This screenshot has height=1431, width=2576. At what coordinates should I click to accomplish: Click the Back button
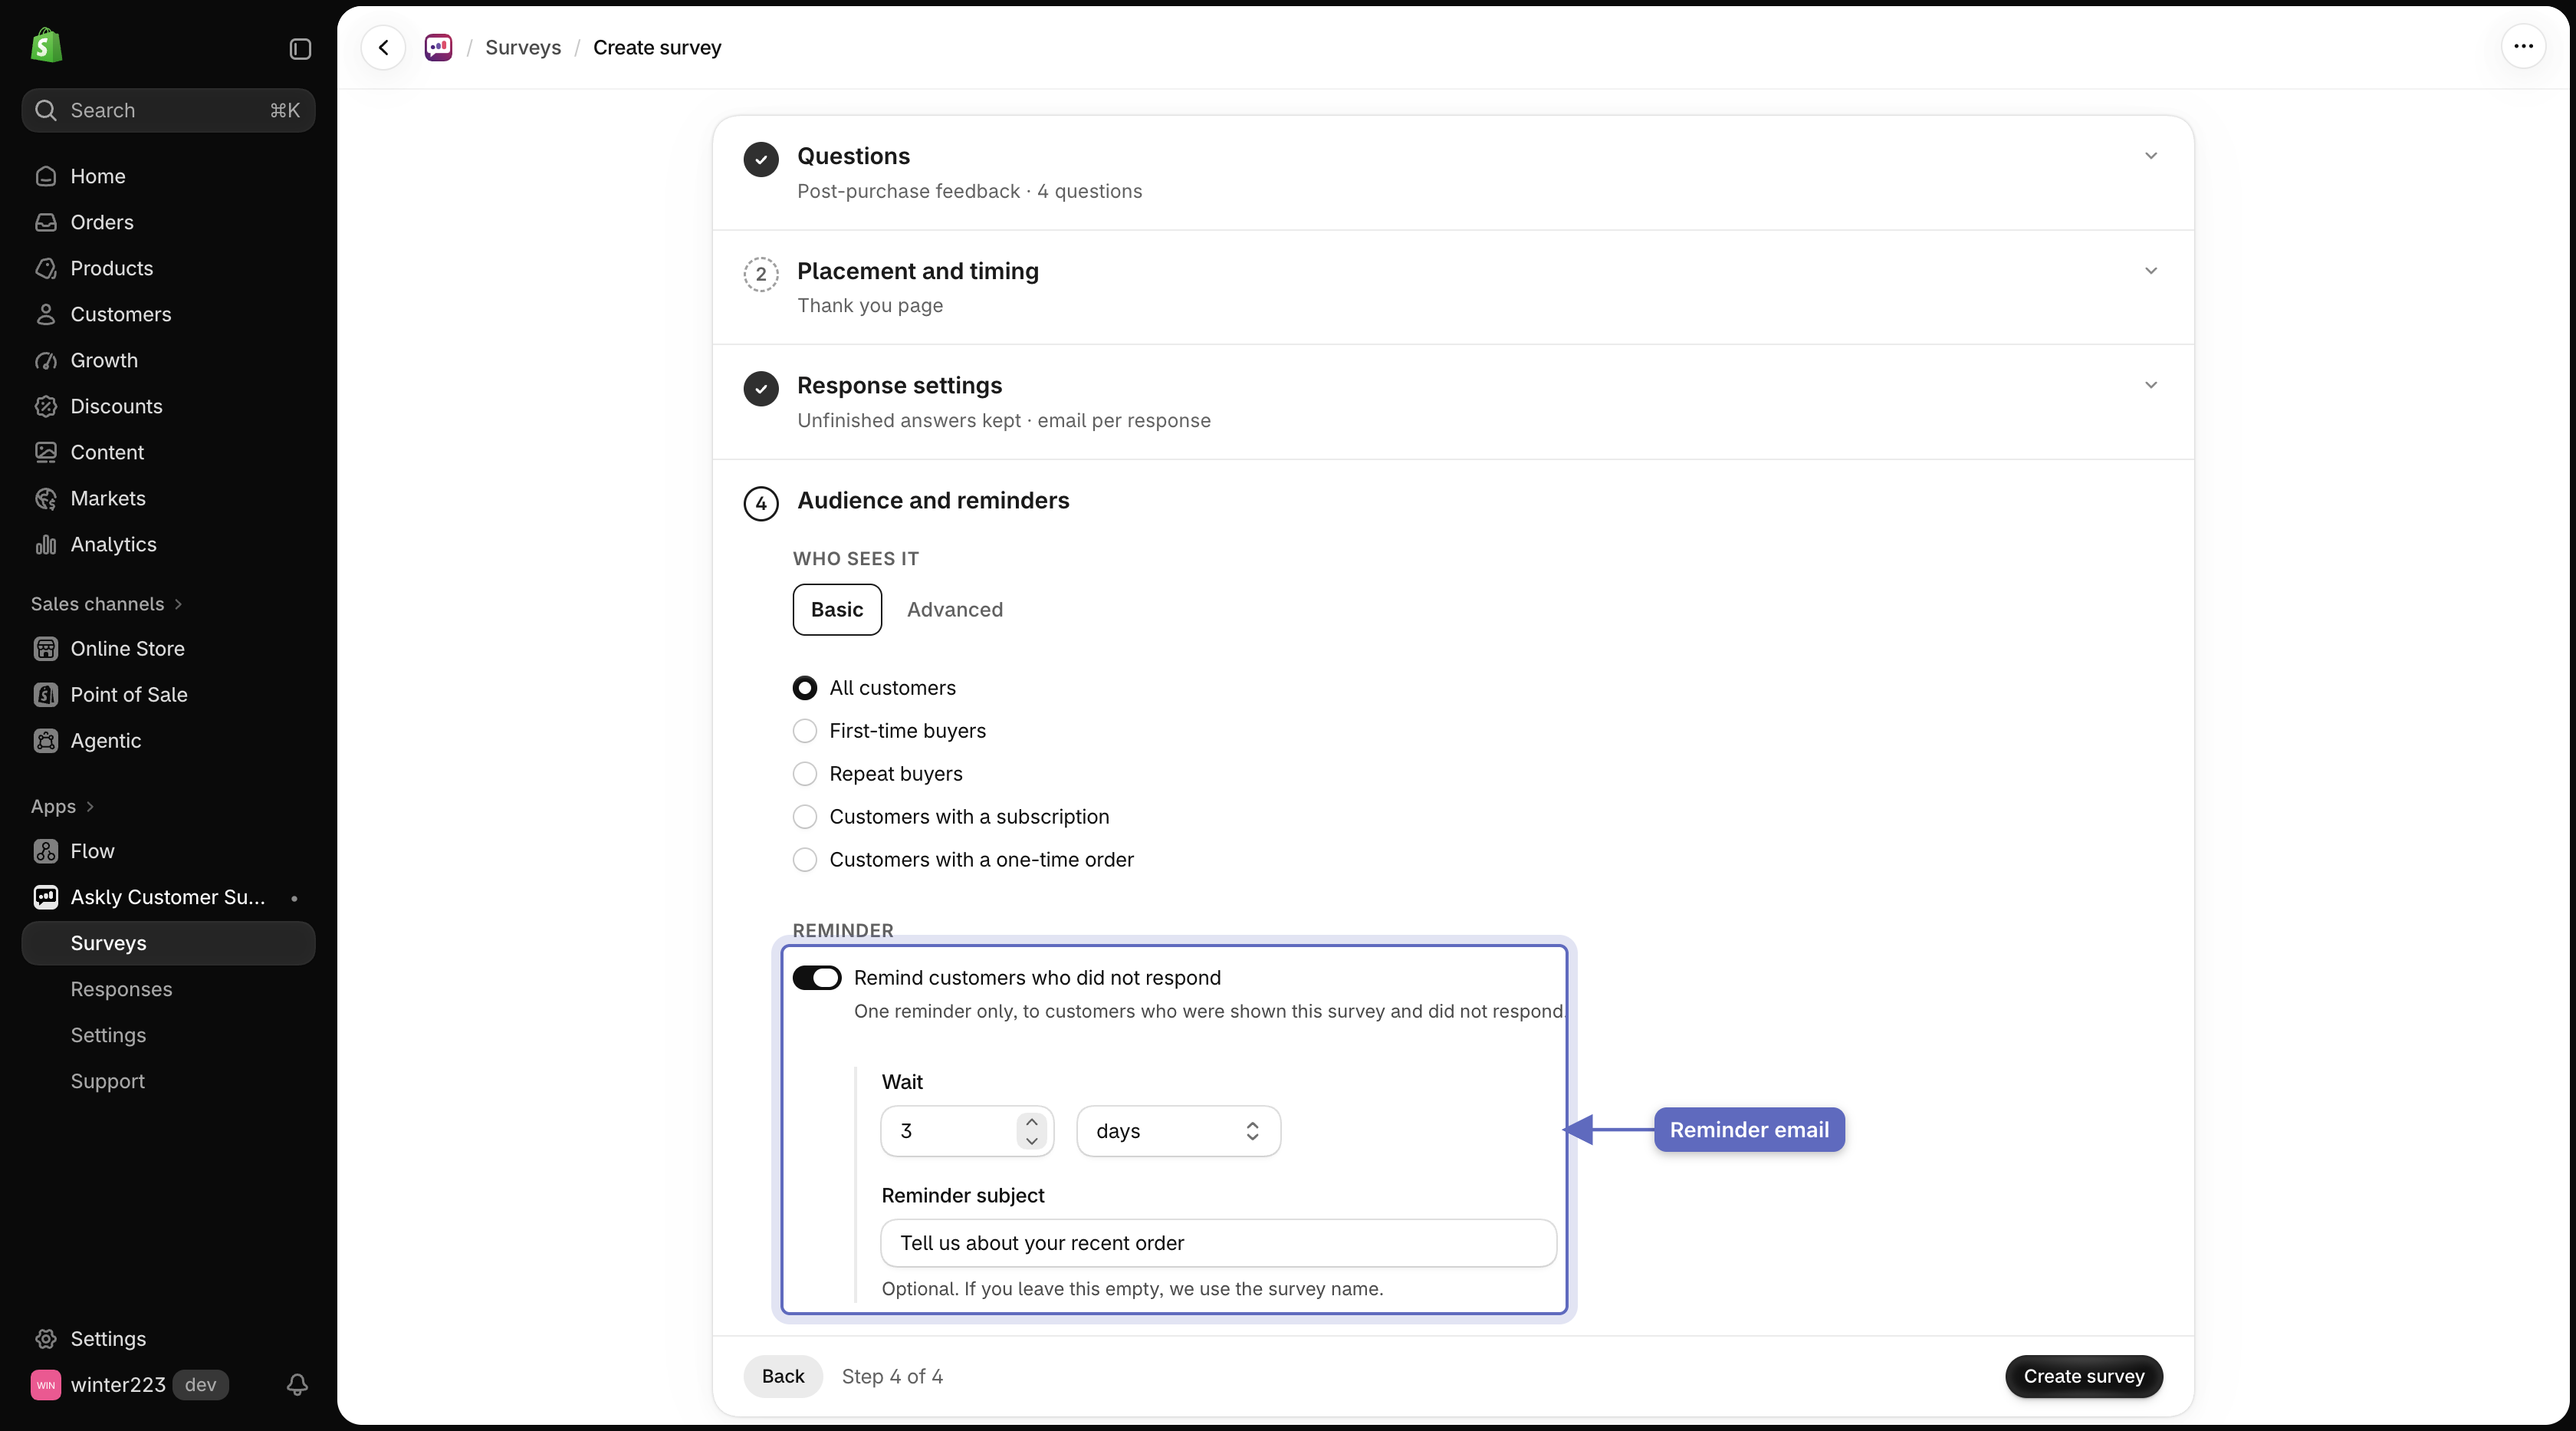[783, 1376]
